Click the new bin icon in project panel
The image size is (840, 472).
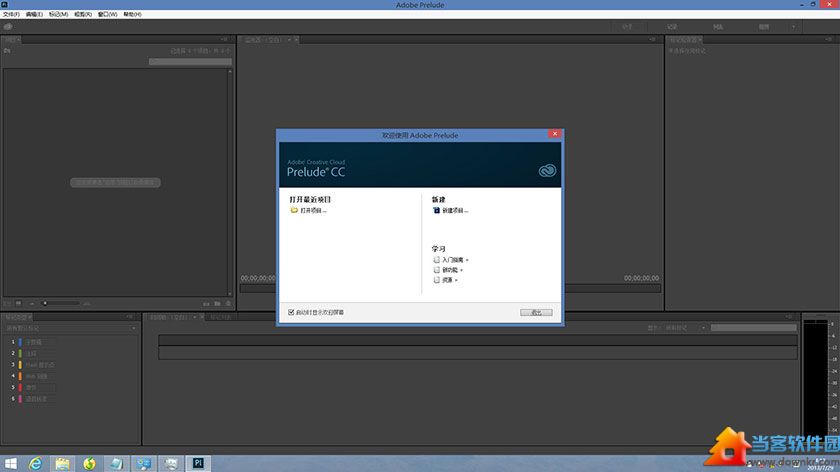217,304
